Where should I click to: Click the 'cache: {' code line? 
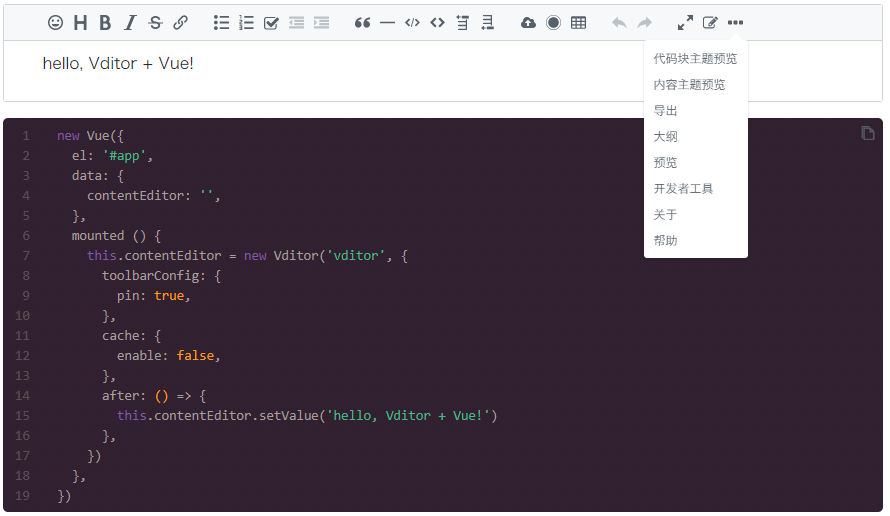(x=132, y=335)
